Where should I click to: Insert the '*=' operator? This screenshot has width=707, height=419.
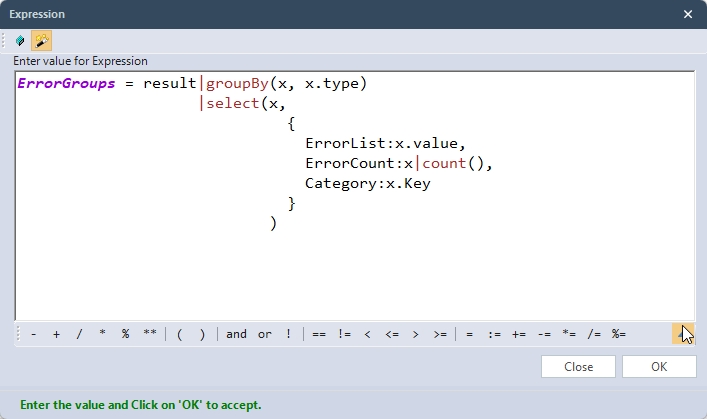point(569,334)
